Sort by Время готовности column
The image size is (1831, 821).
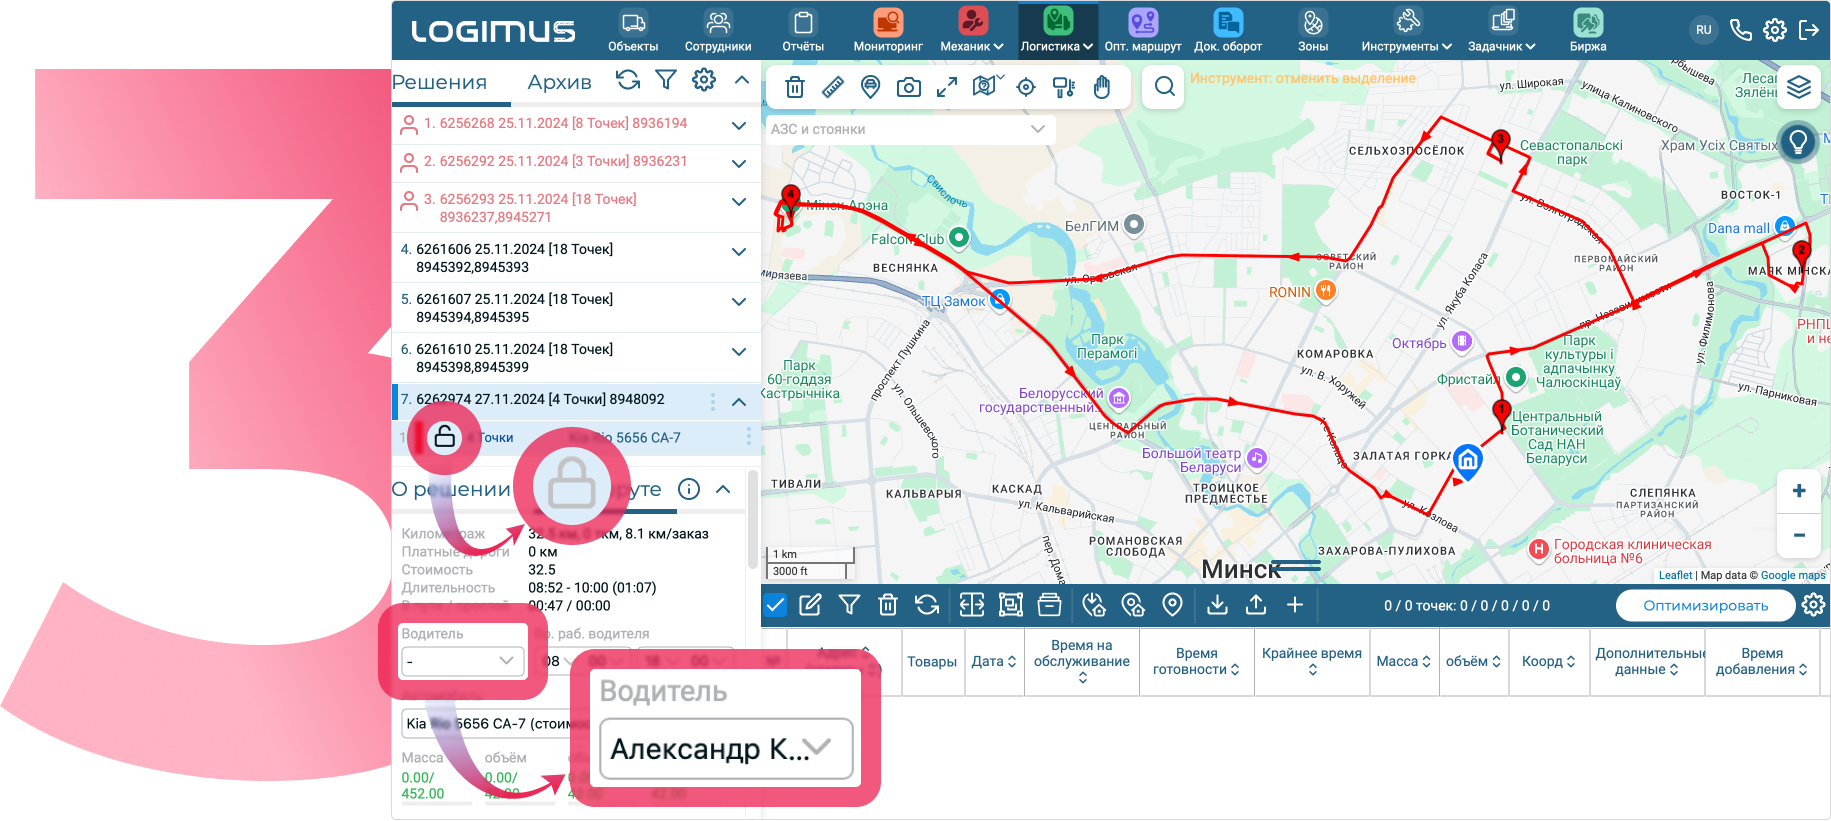pyautogui.click(x=1197, y=661)
